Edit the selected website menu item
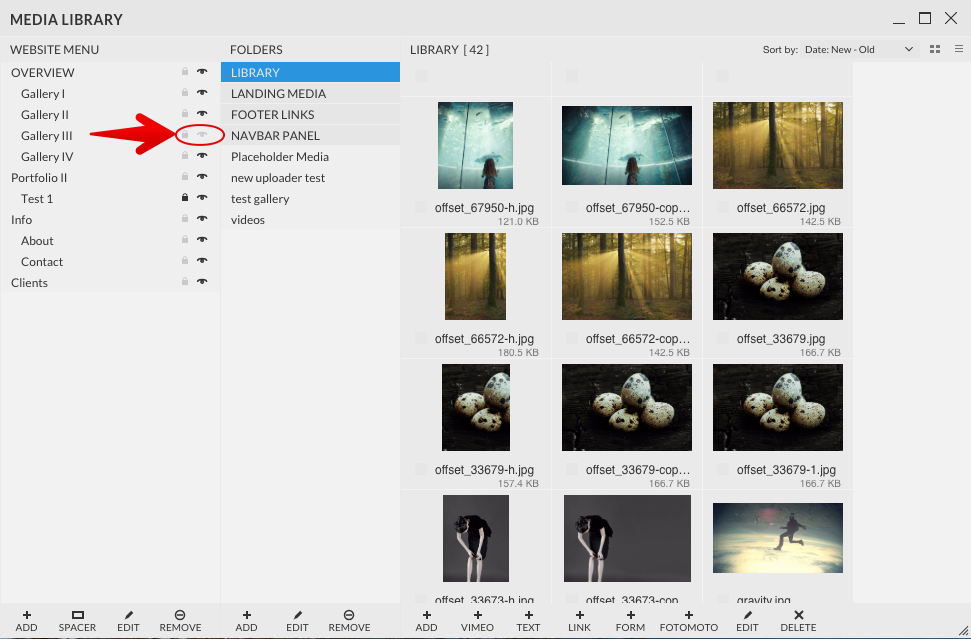This screenshot has width=971, height=639. (128, 621)
